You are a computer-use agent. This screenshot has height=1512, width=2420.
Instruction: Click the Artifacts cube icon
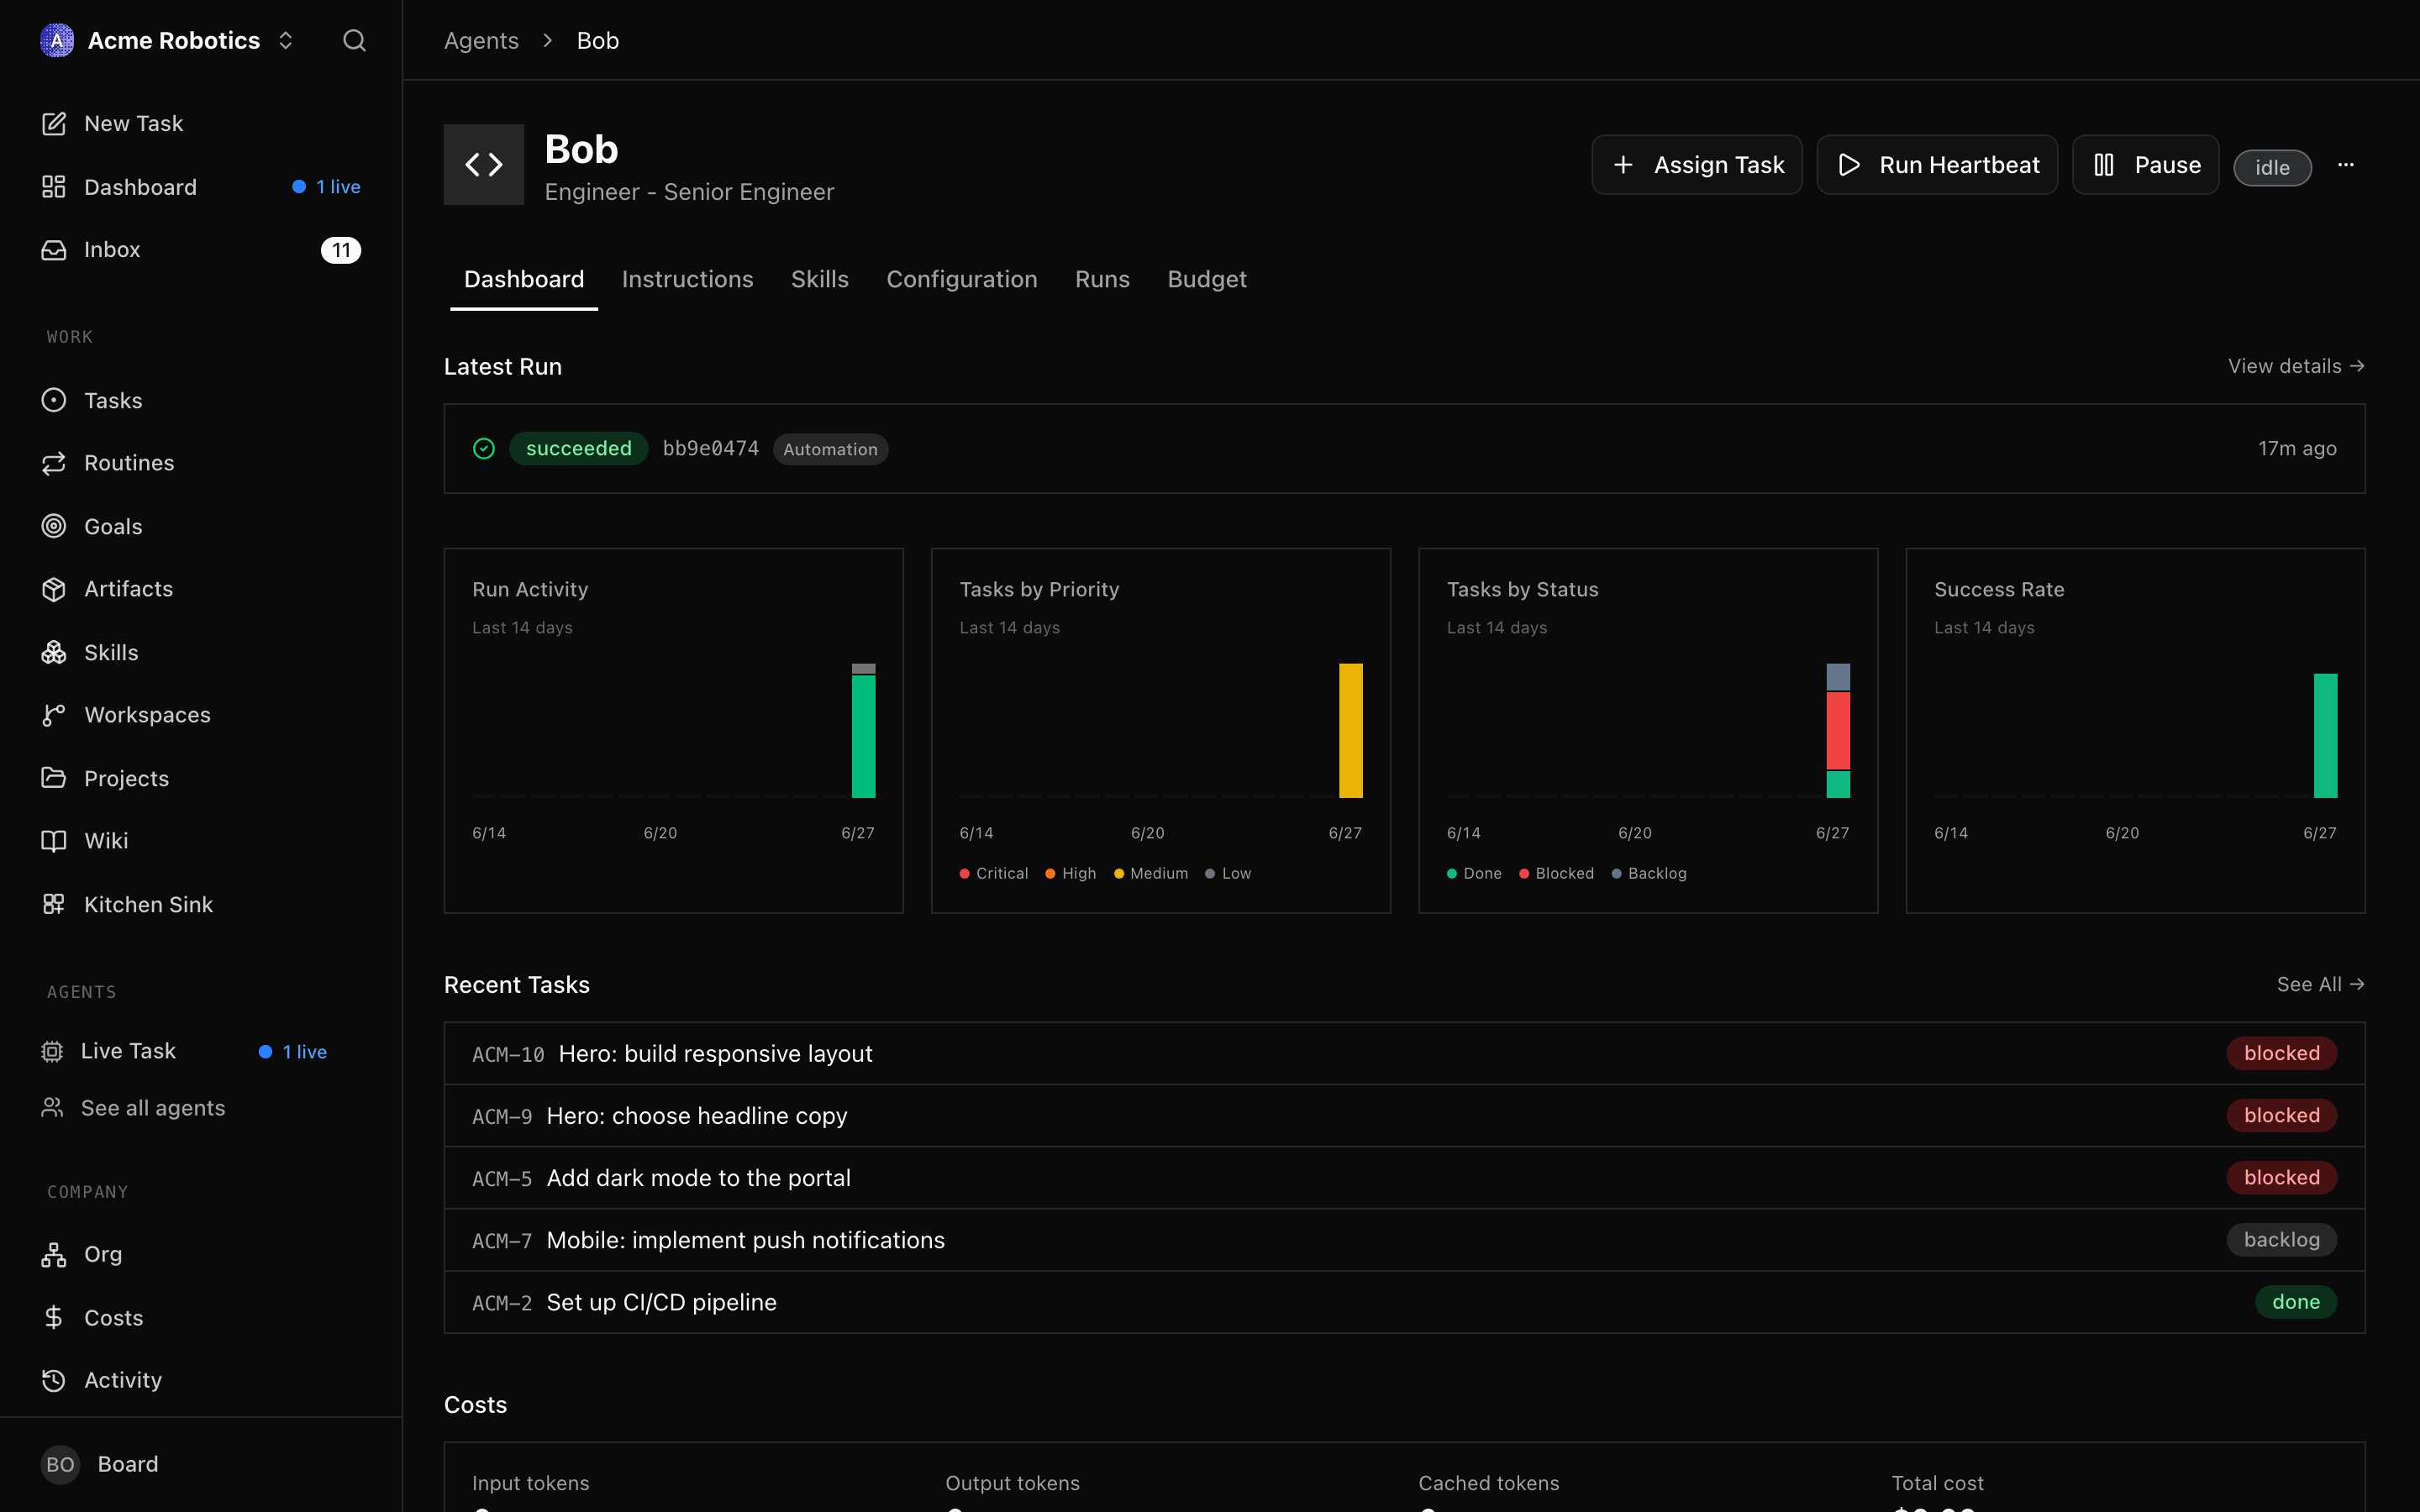[54, 589]
